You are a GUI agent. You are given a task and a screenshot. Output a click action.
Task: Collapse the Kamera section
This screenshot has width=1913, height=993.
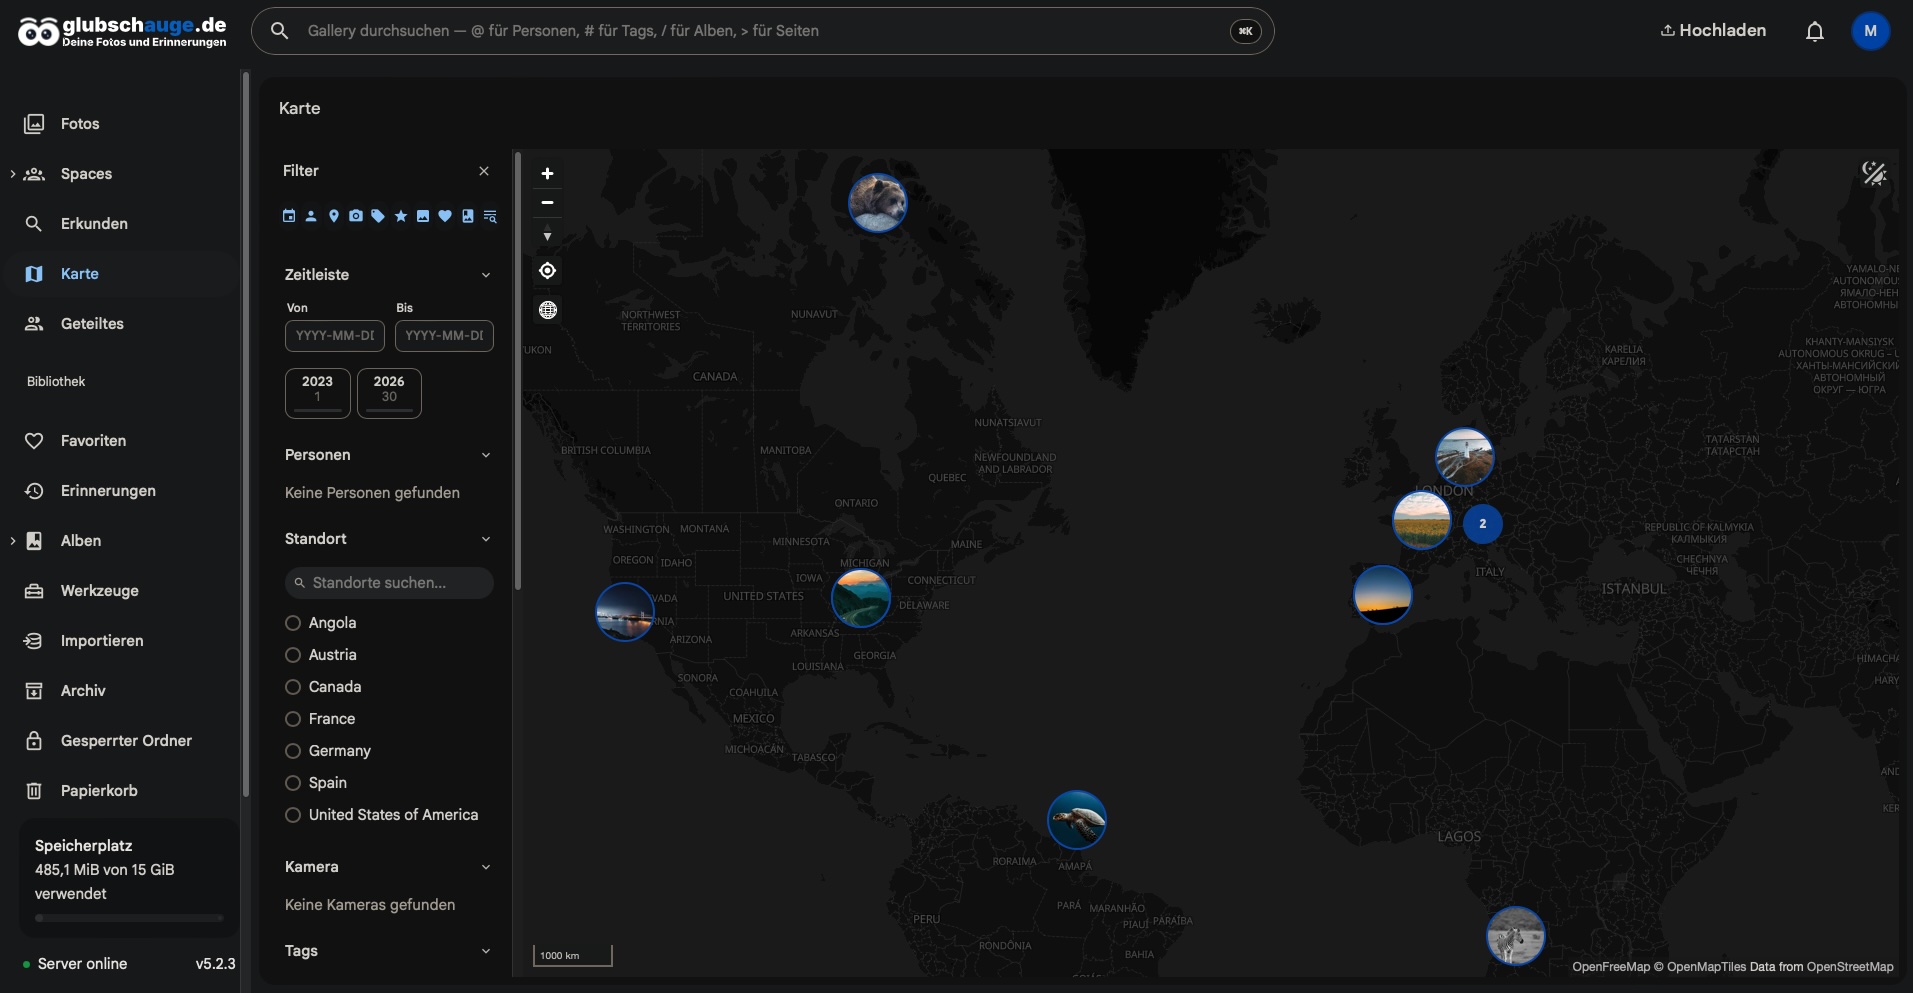(486, 867)
